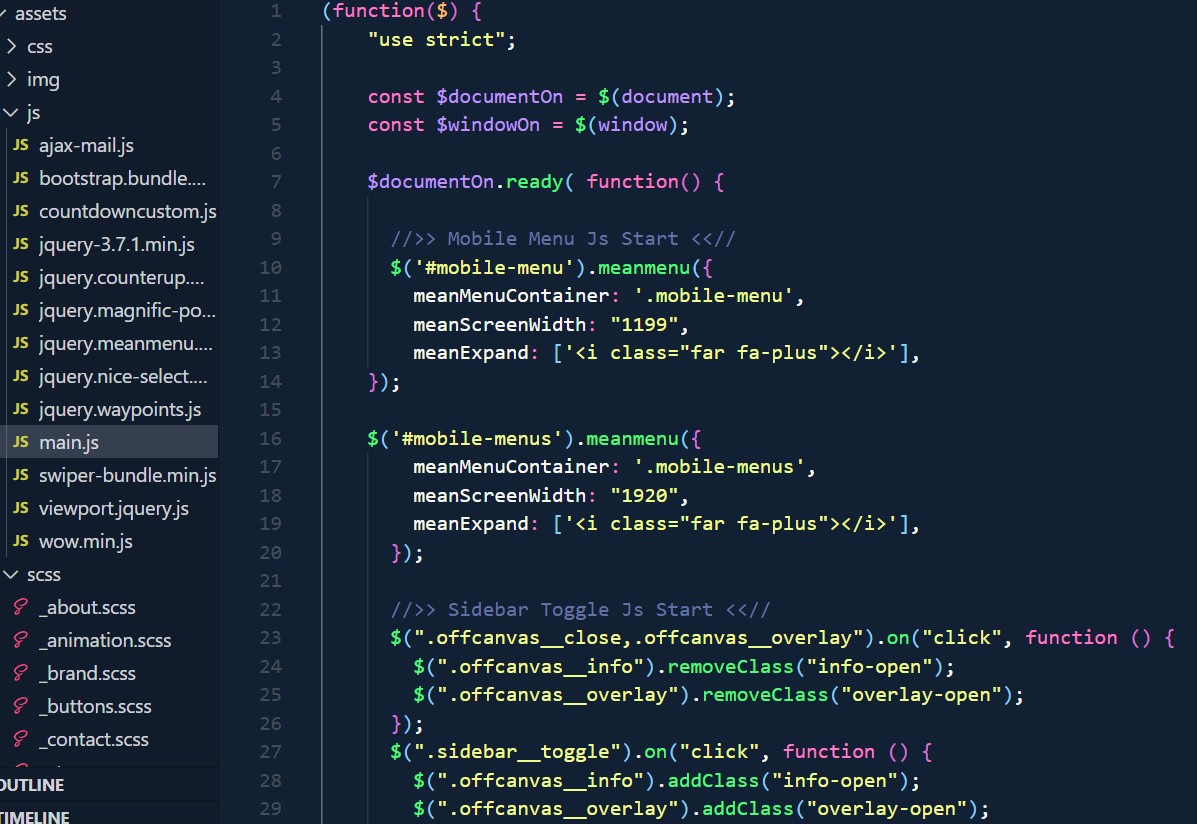Click the JS file icon for wow.min.js

pos(20,542)
